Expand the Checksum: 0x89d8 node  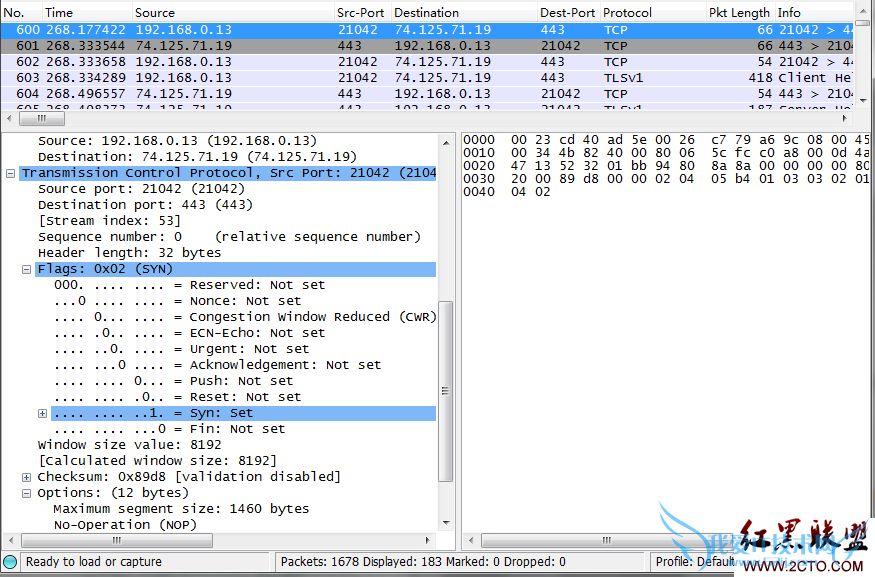click(26, 477)
